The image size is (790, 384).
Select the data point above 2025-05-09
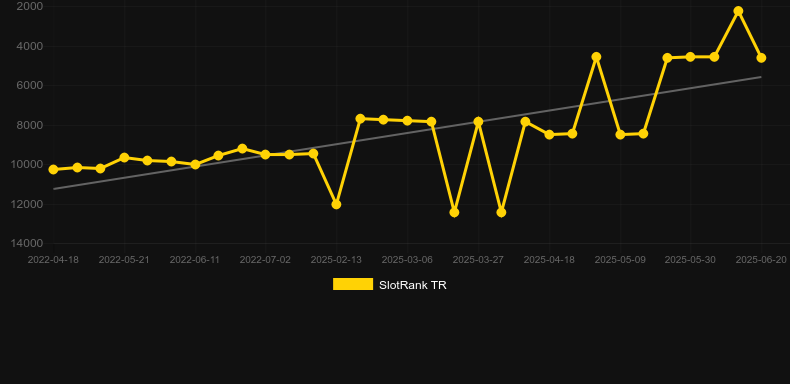pyautogui.click(x=620, y=135)
